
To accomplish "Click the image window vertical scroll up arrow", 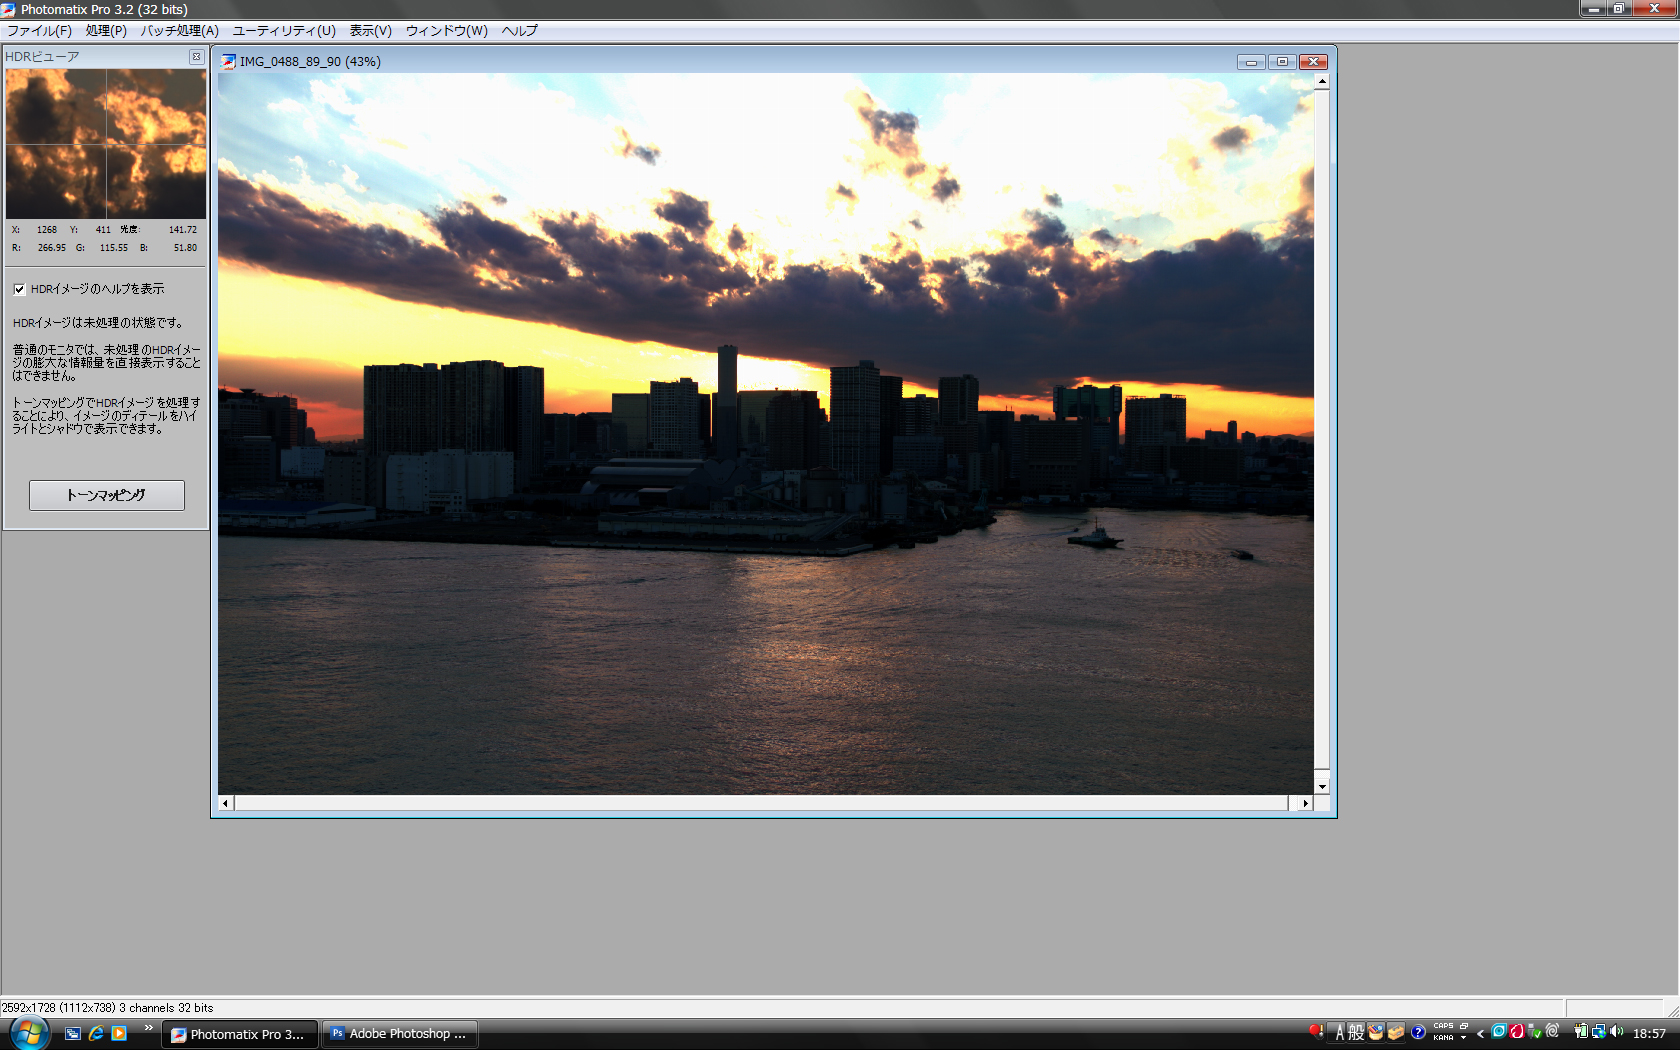I will tap(1322, 82).
